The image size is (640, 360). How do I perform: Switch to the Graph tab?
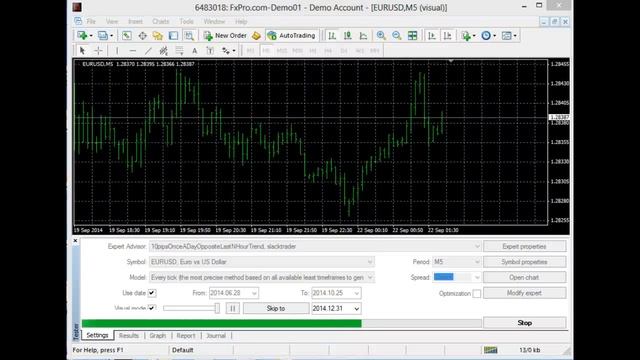[x=157, y=336]
